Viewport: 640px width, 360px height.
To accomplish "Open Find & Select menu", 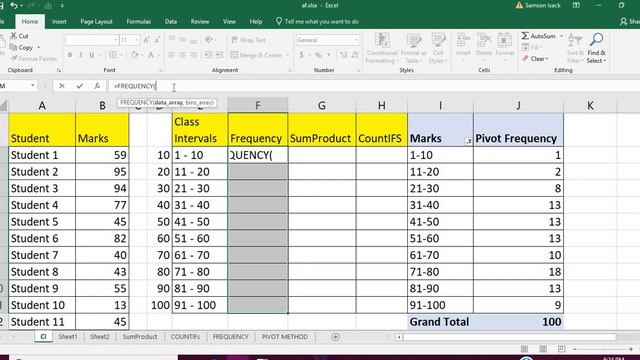I will tap(596, 48).
